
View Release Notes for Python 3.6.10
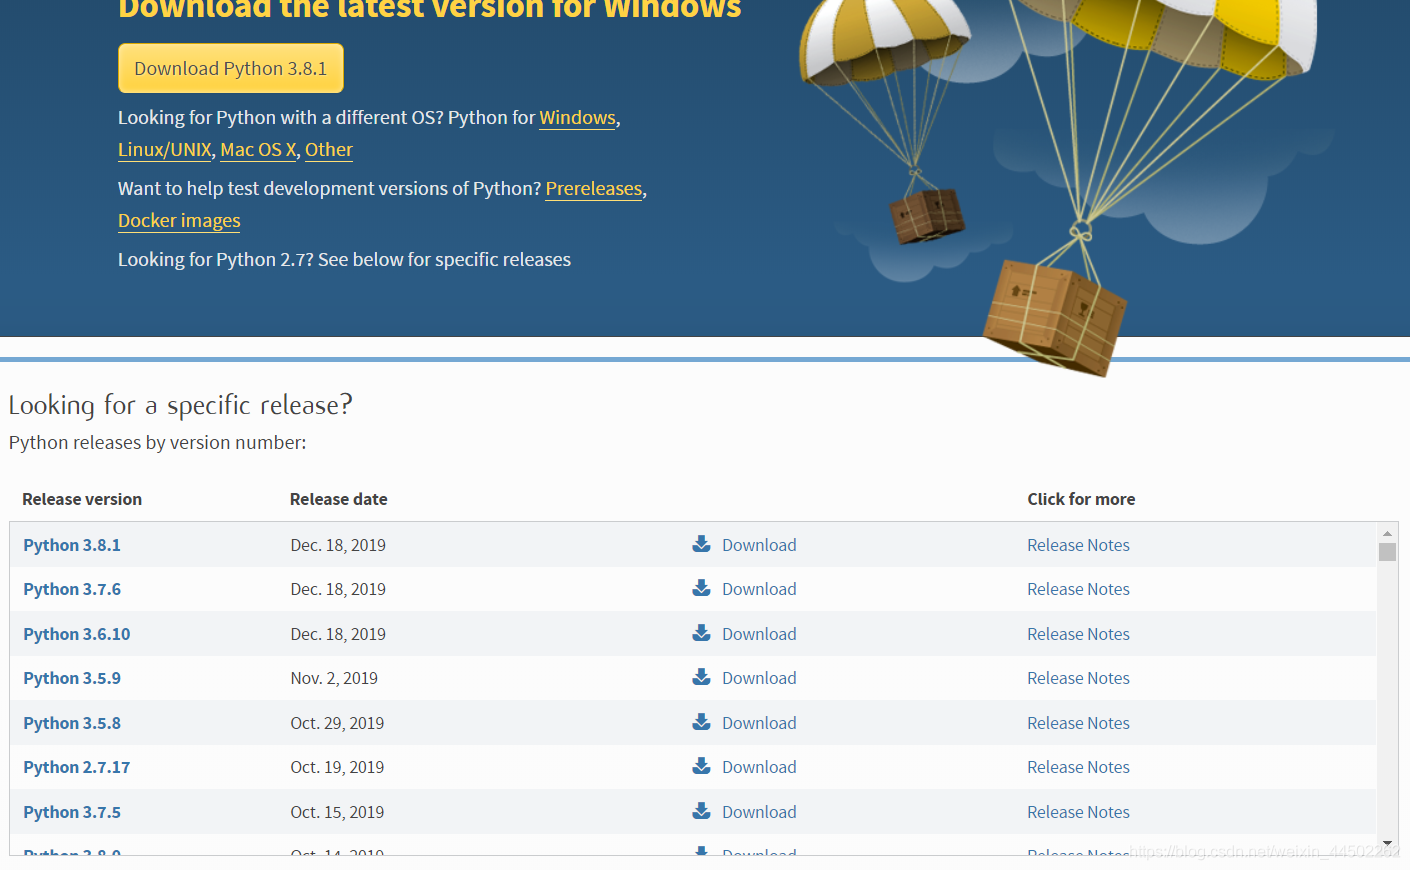1078,634
